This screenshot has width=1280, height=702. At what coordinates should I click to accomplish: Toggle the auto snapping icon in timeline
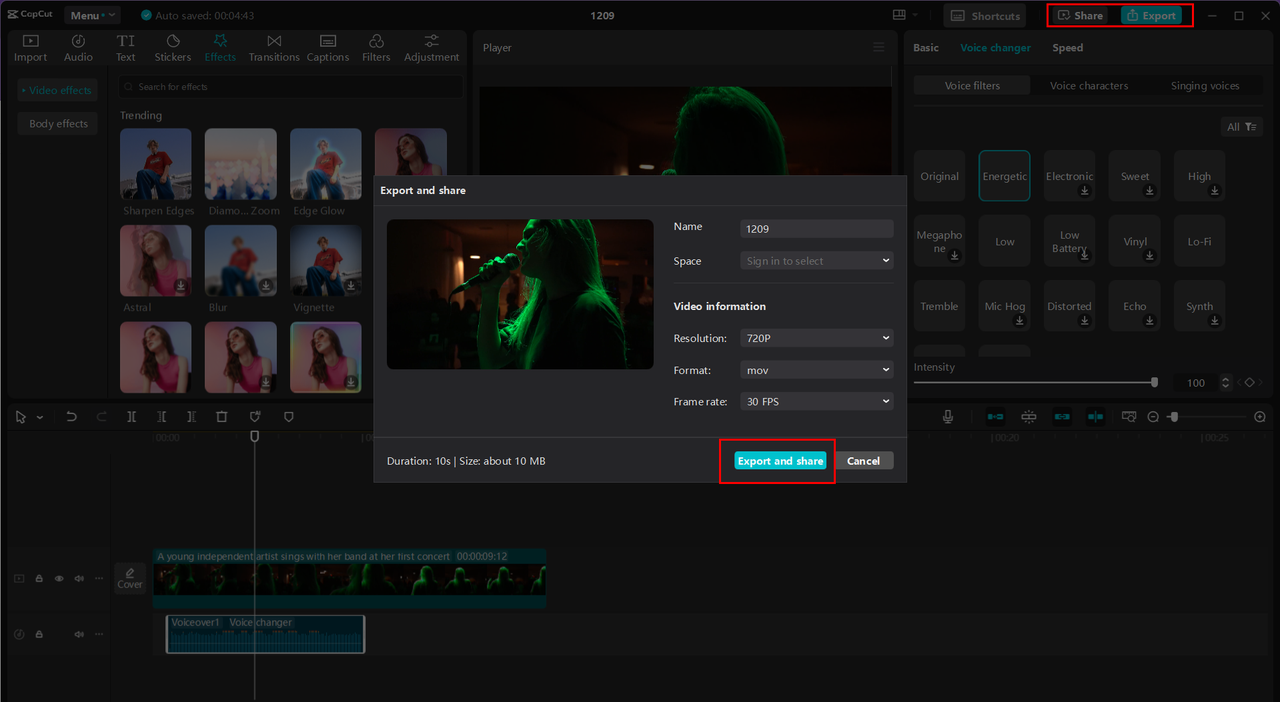coord(1028,417)
